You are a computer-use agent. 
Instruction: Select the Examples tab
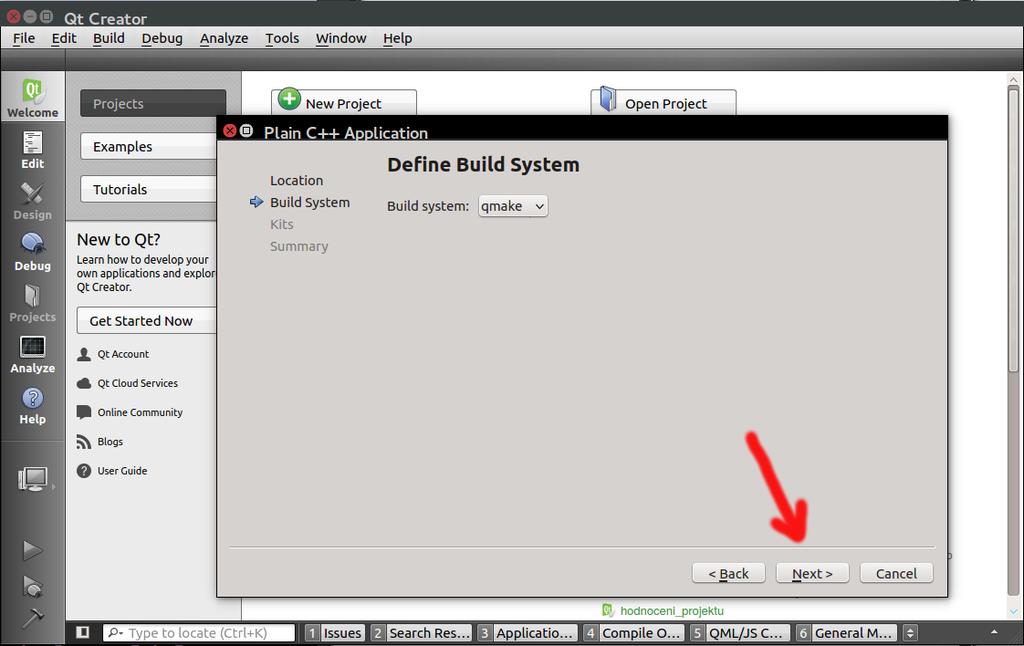149,146
